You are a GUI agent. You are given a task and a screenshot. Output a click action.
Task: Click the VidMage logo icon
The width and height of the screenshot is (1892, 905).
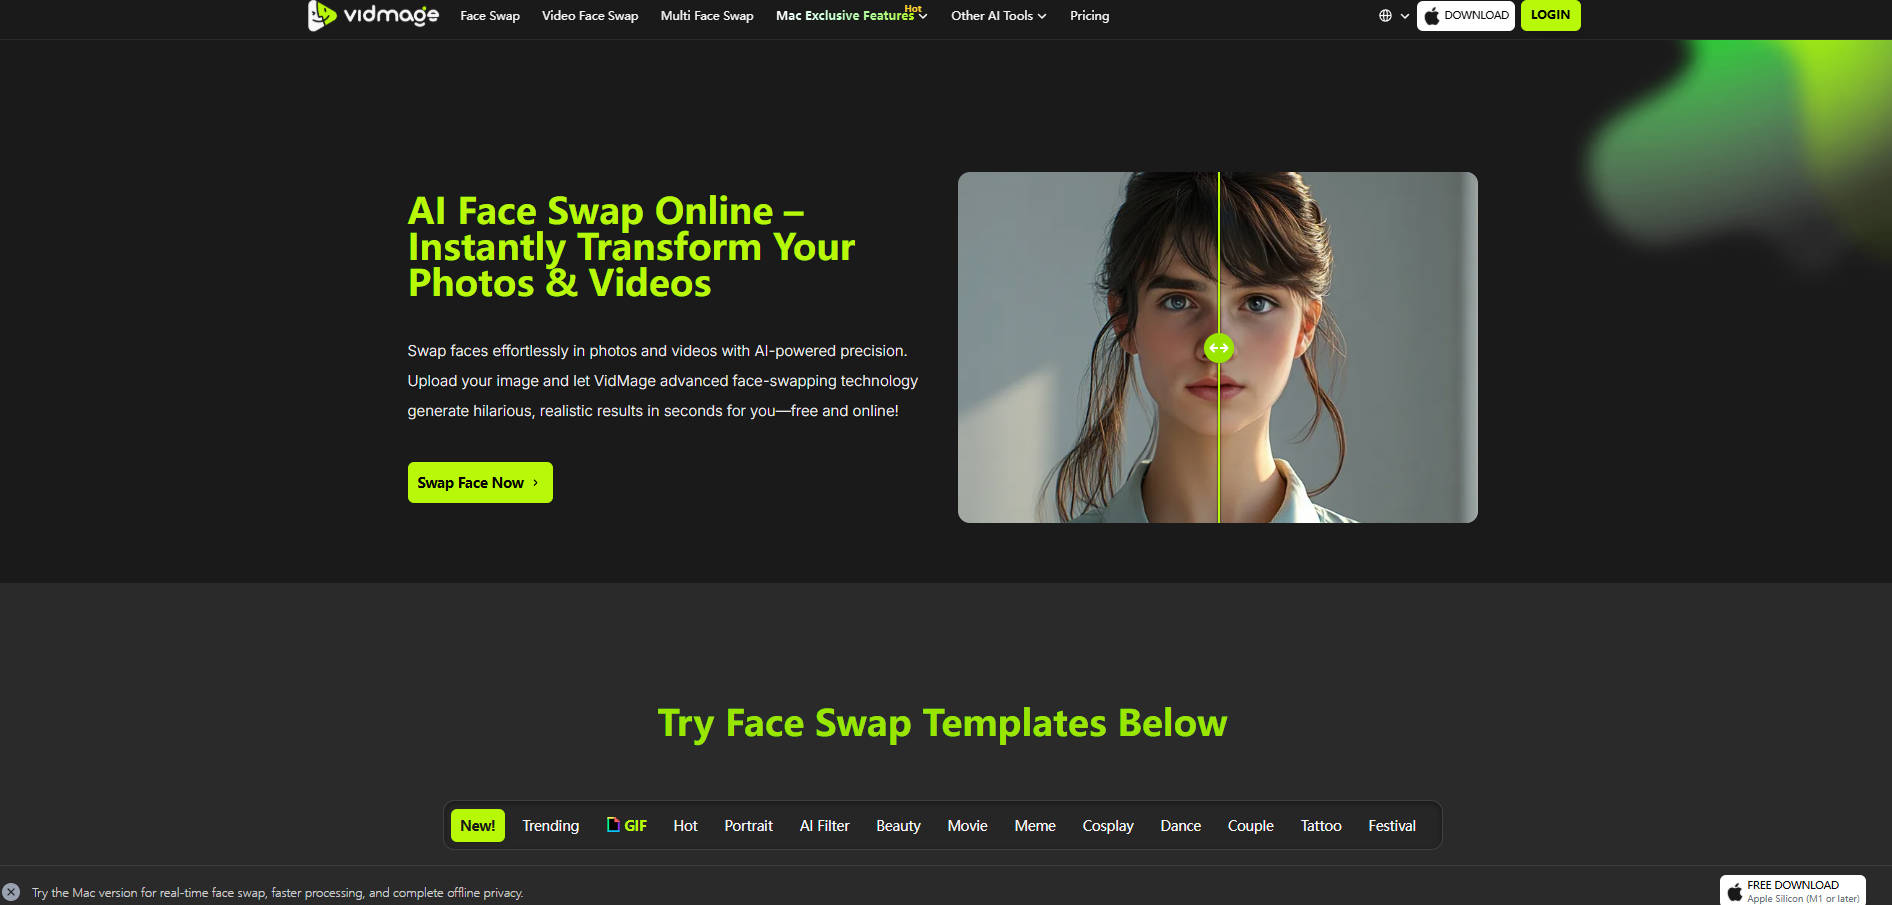[x=321, y=15]
